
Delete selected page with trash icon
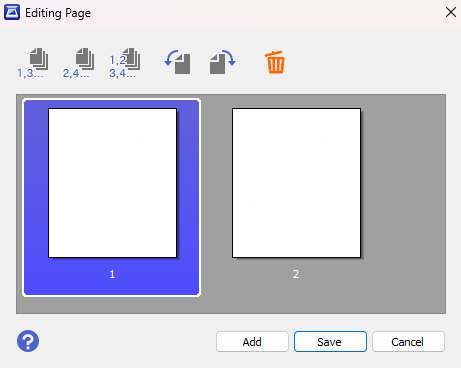point(275,62)
